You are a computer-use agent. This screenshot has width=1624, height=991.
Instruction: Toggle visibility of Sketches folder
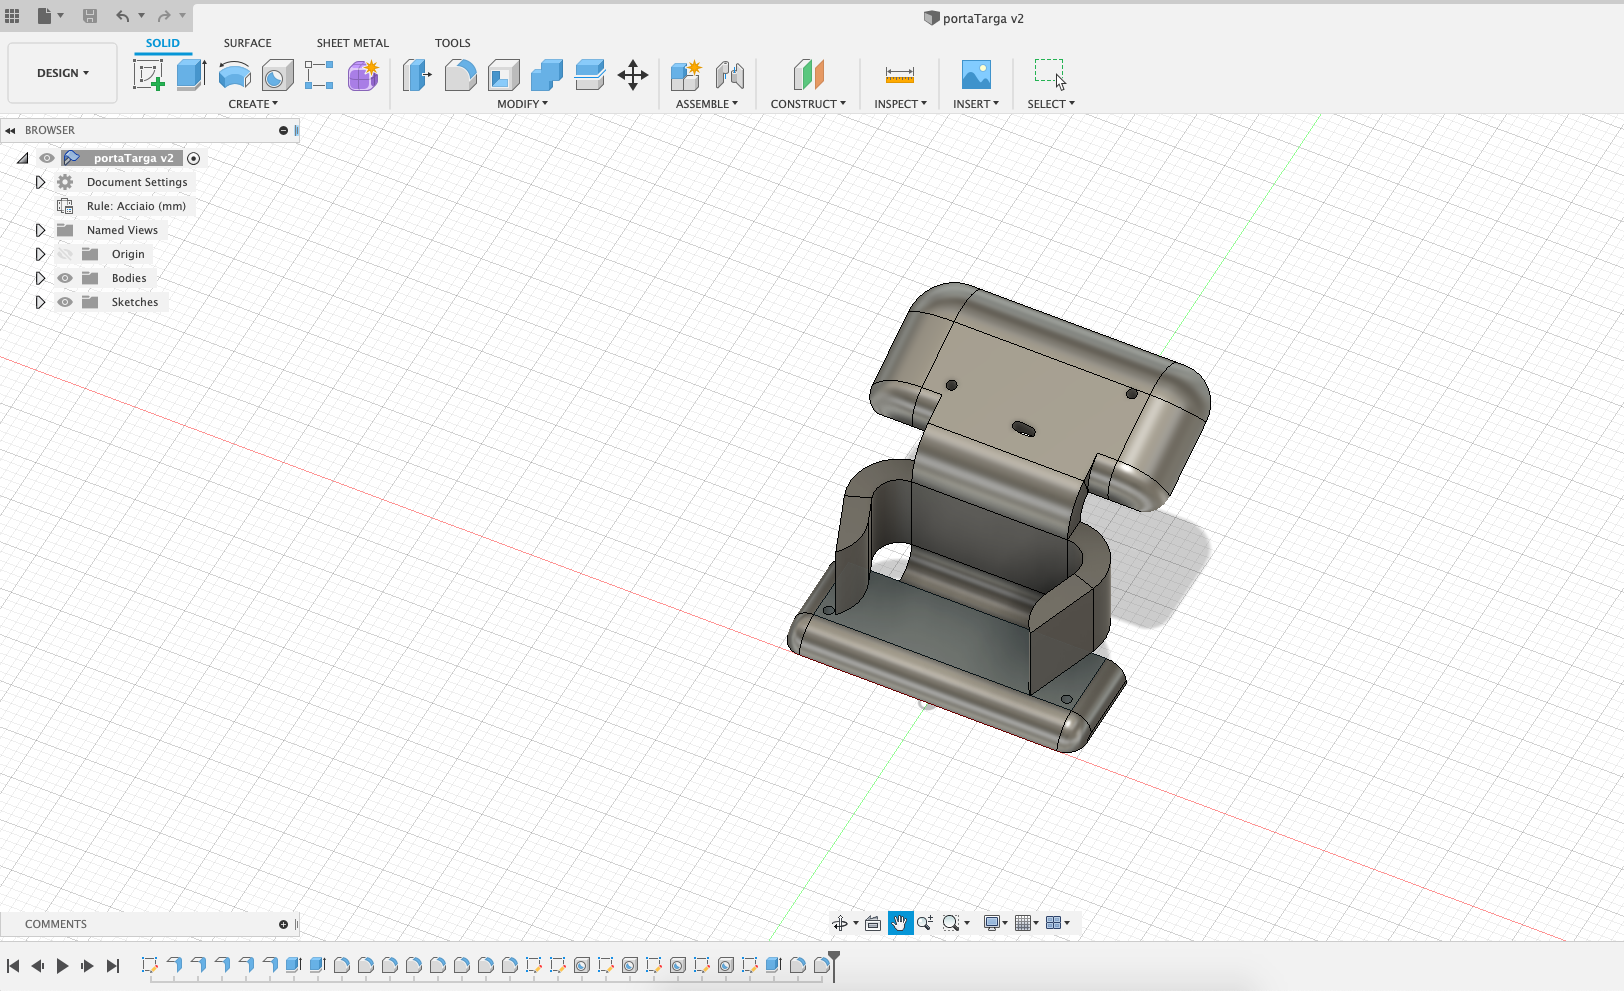pos(65,302)
